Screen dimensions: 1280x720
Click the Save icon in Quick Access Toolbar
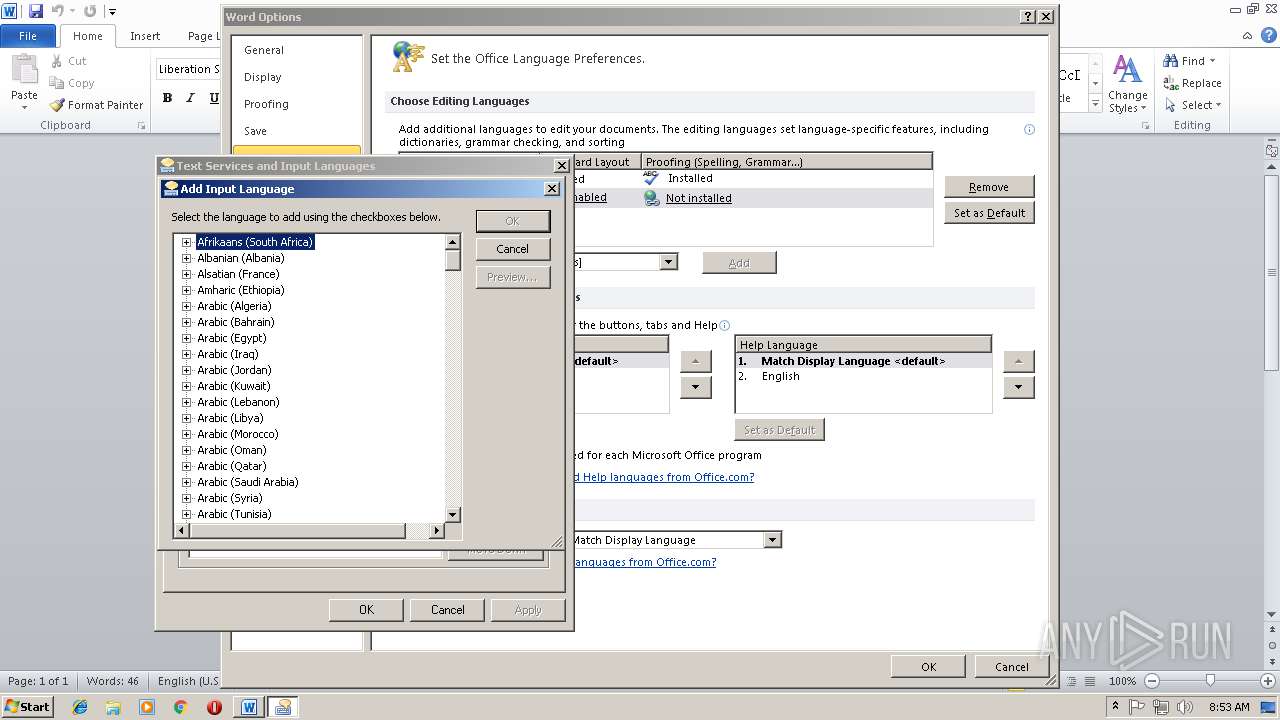(x=36, y=11)
